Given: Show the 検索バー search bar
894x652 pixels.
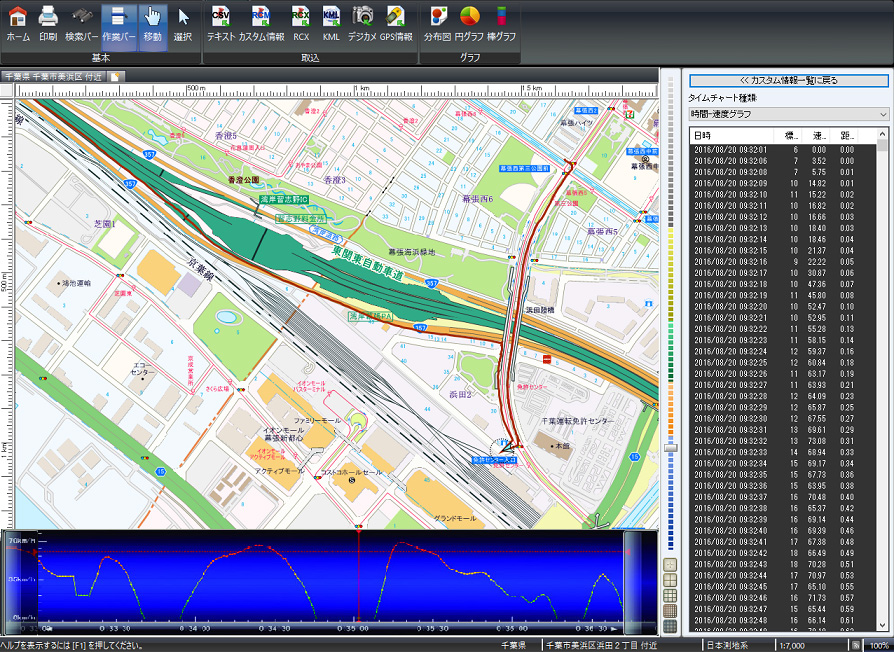Looking at the screenshot, I should [82, 25].
